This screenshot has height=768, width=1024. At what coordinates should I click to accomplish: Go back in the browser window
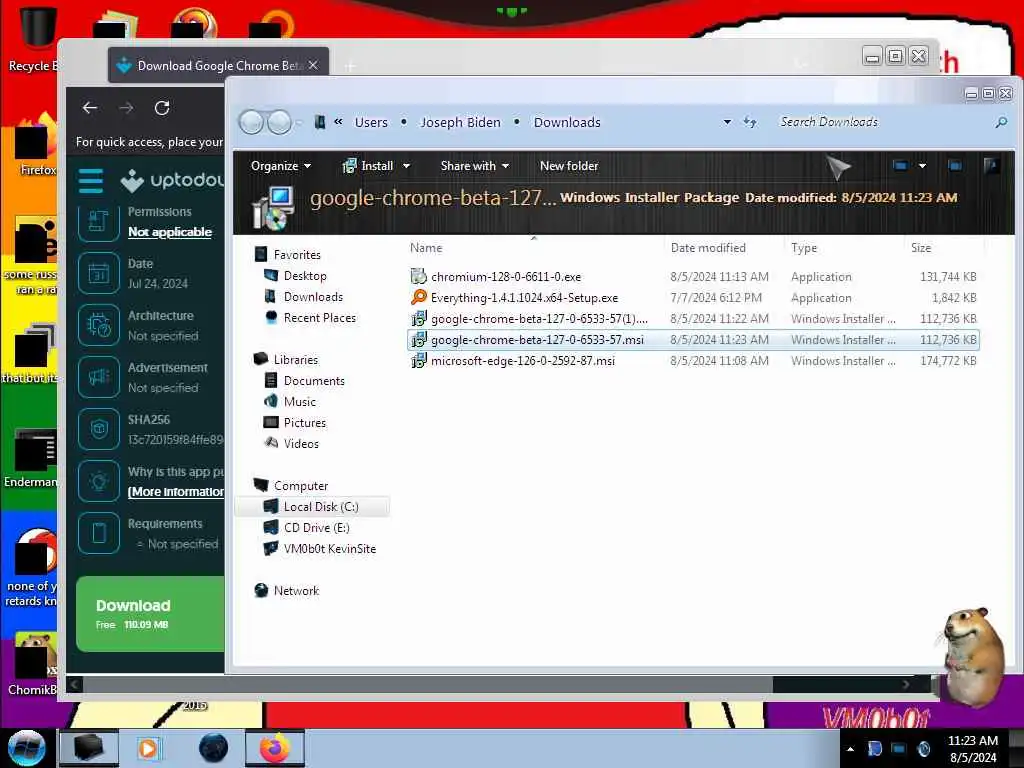pyautogui.click(x=90, y=108)
